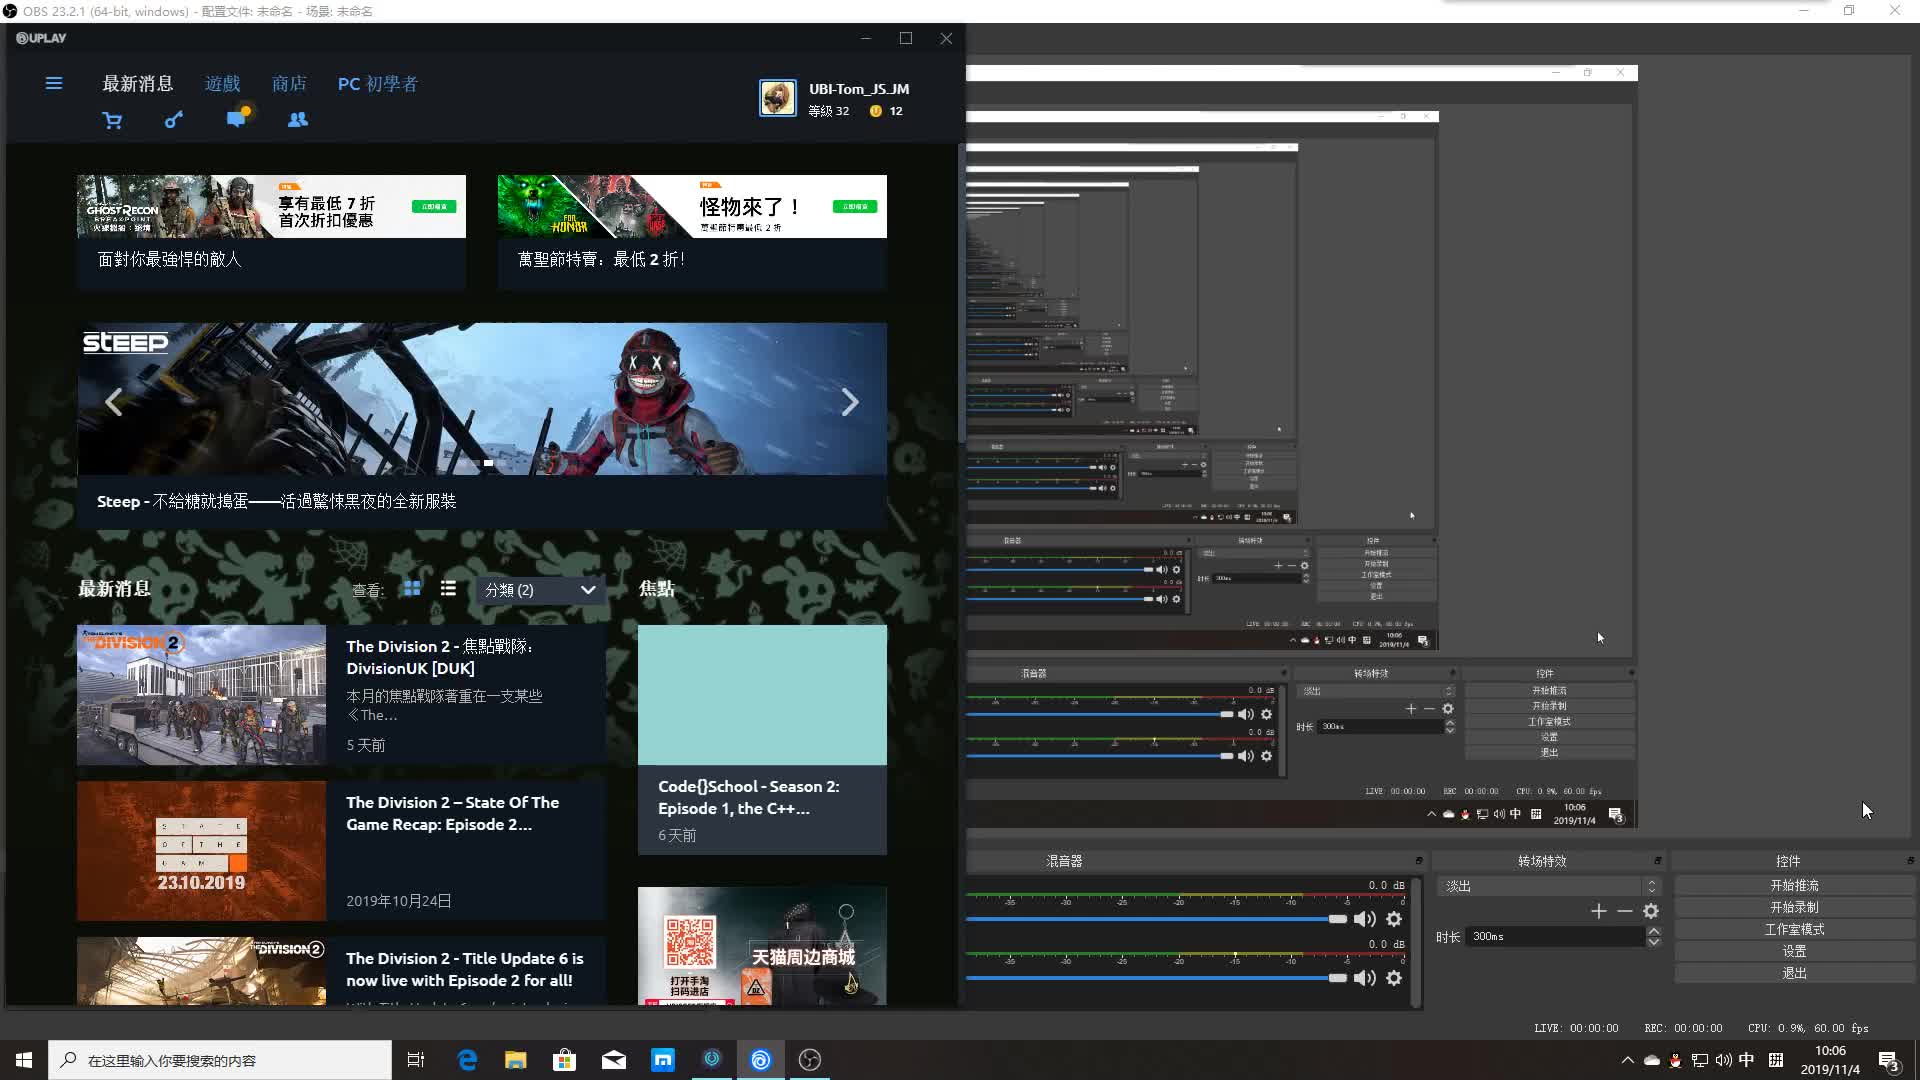
Task: Click the 开始推流 button
Action: (x=1795, y=886)
